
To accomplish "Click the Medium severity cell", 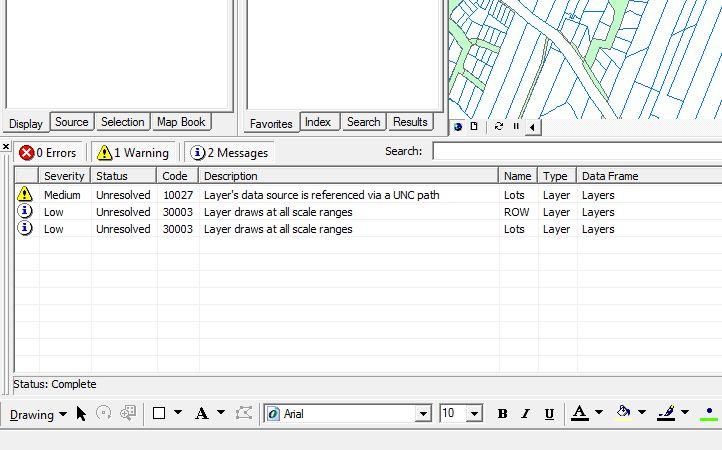I will click(62, 195).
